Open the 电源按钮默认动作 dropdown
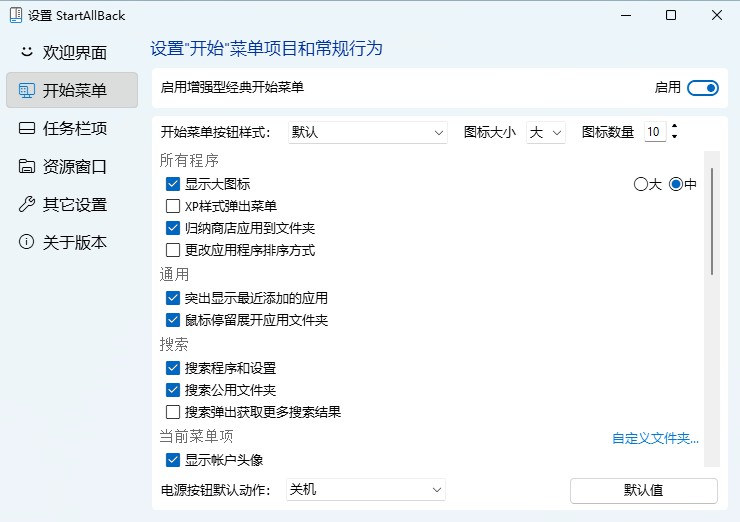740x522 pixels. coord(365,490)
